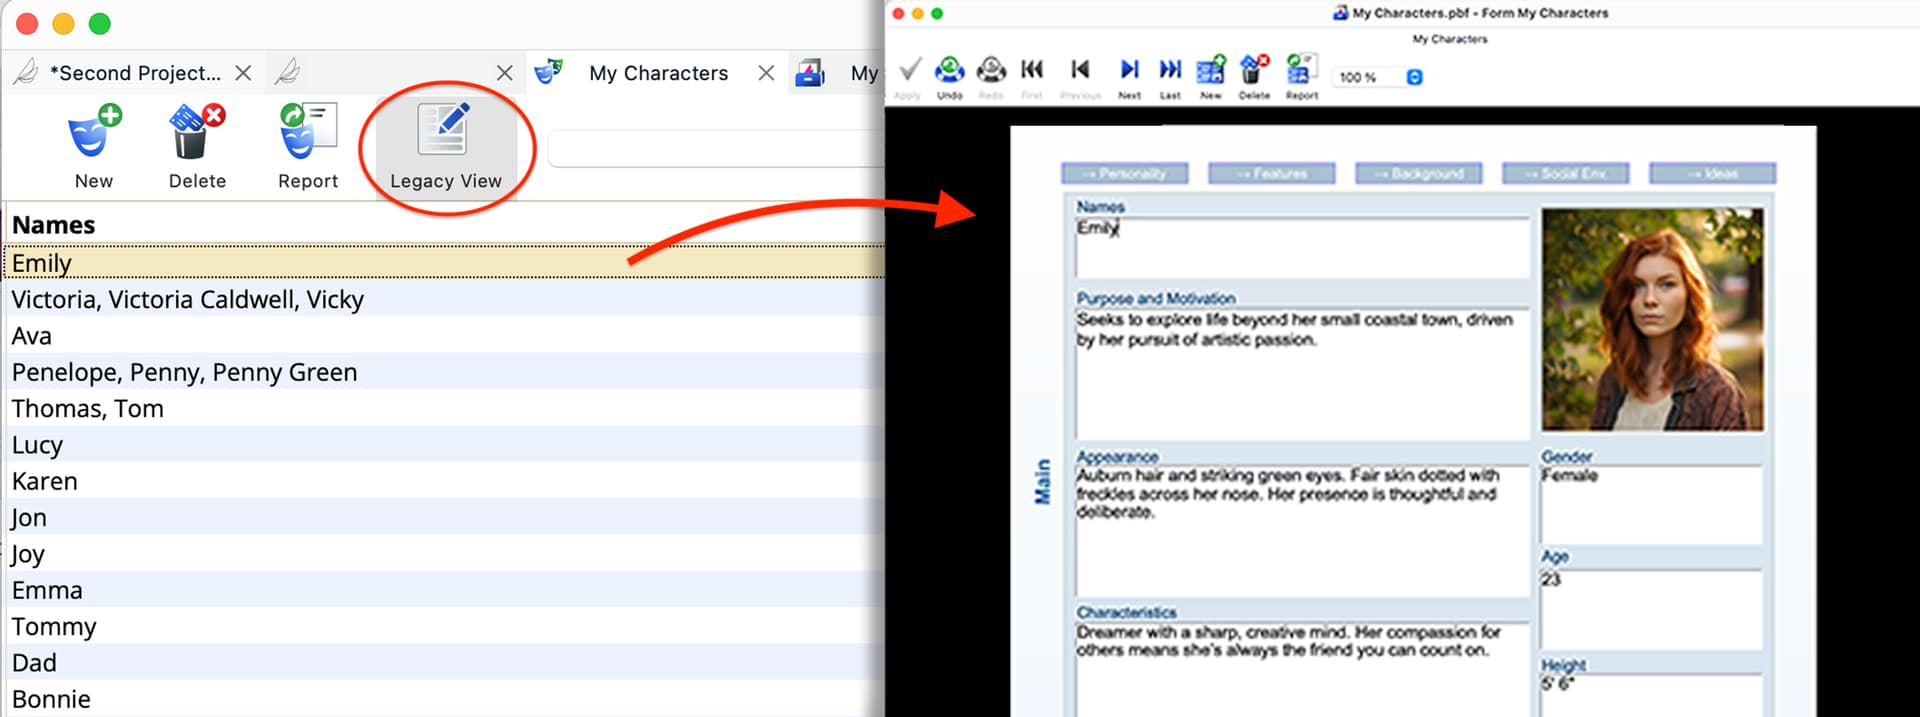
Task: Click the Social Env. section button
Action: click(x=1565, y=174)
